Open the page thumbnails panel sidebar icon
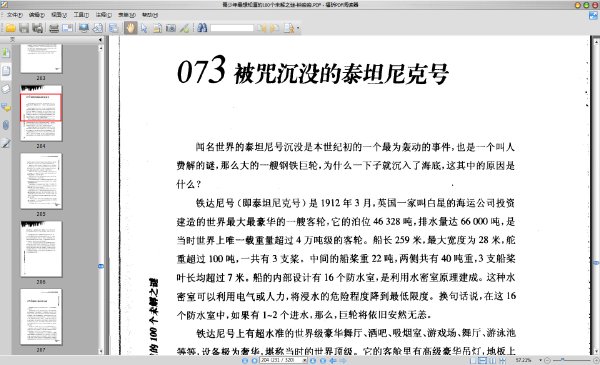 6,72
